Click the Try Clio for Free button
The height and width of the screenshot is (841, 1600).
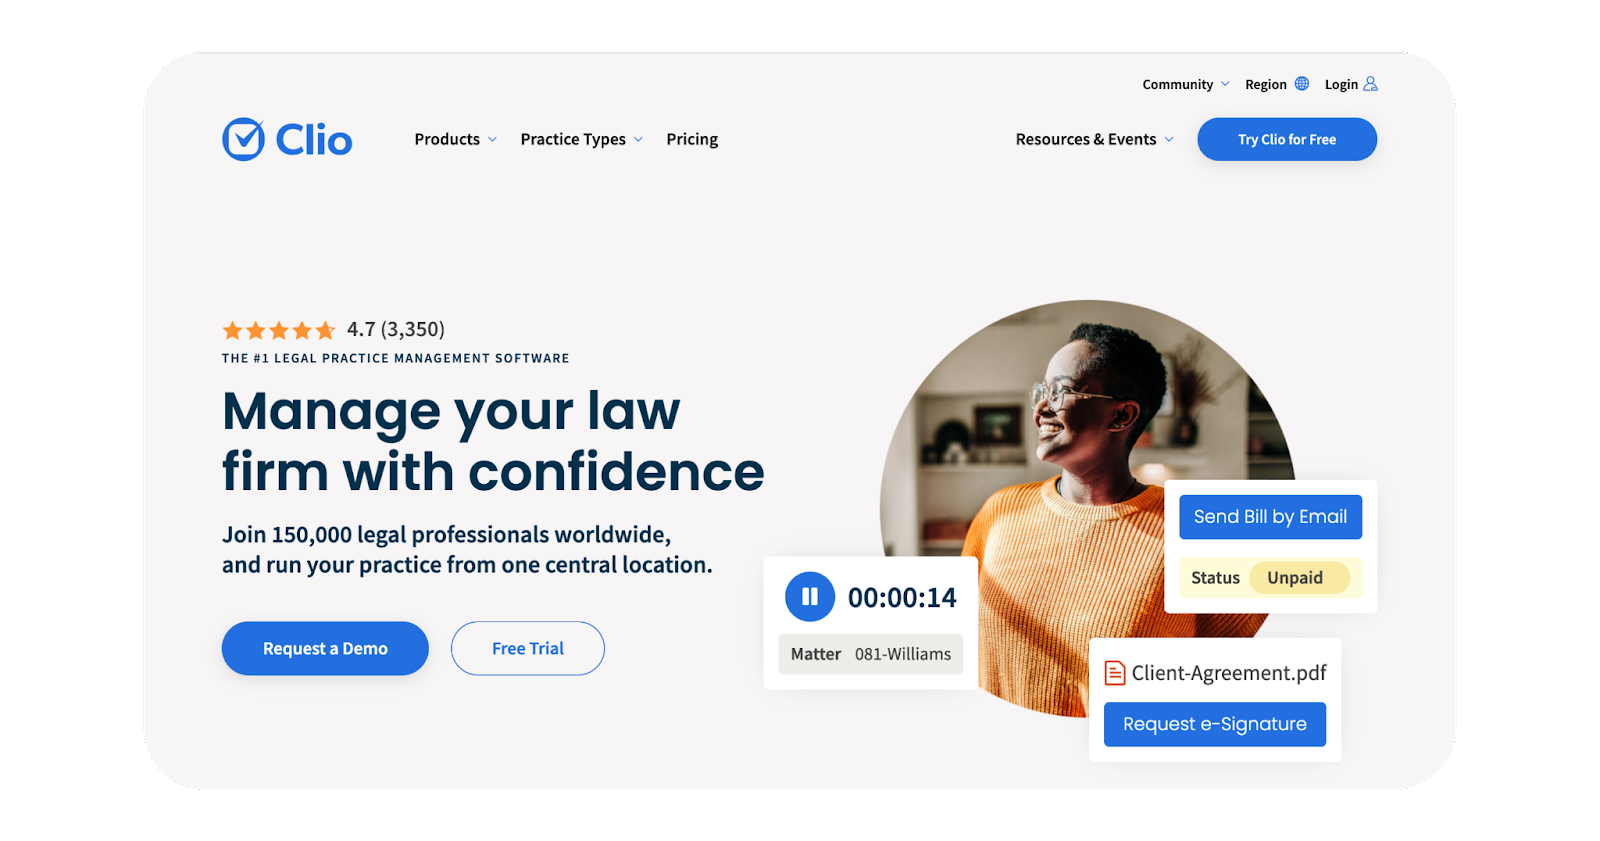[1287, 139]
